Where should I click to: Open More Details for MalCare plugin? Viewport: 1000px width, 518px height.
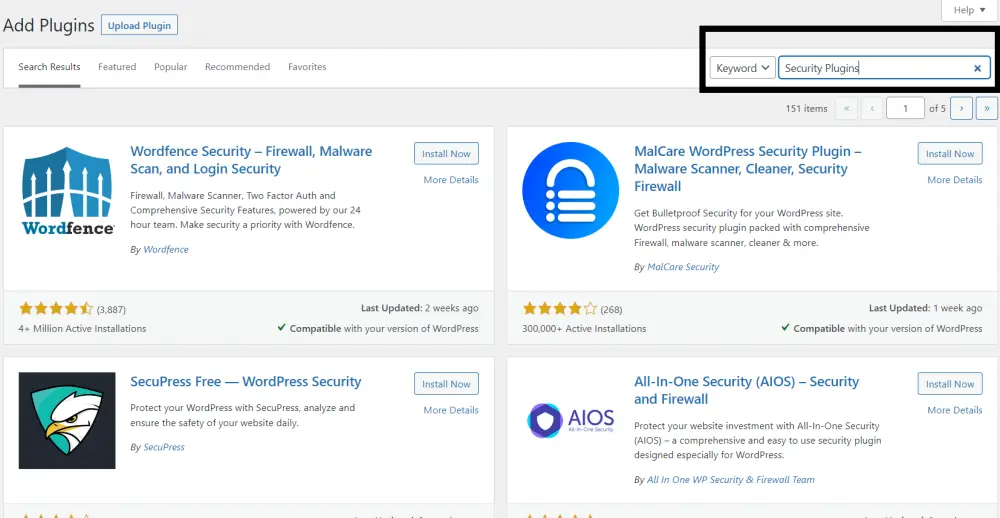tap(955, 180)
